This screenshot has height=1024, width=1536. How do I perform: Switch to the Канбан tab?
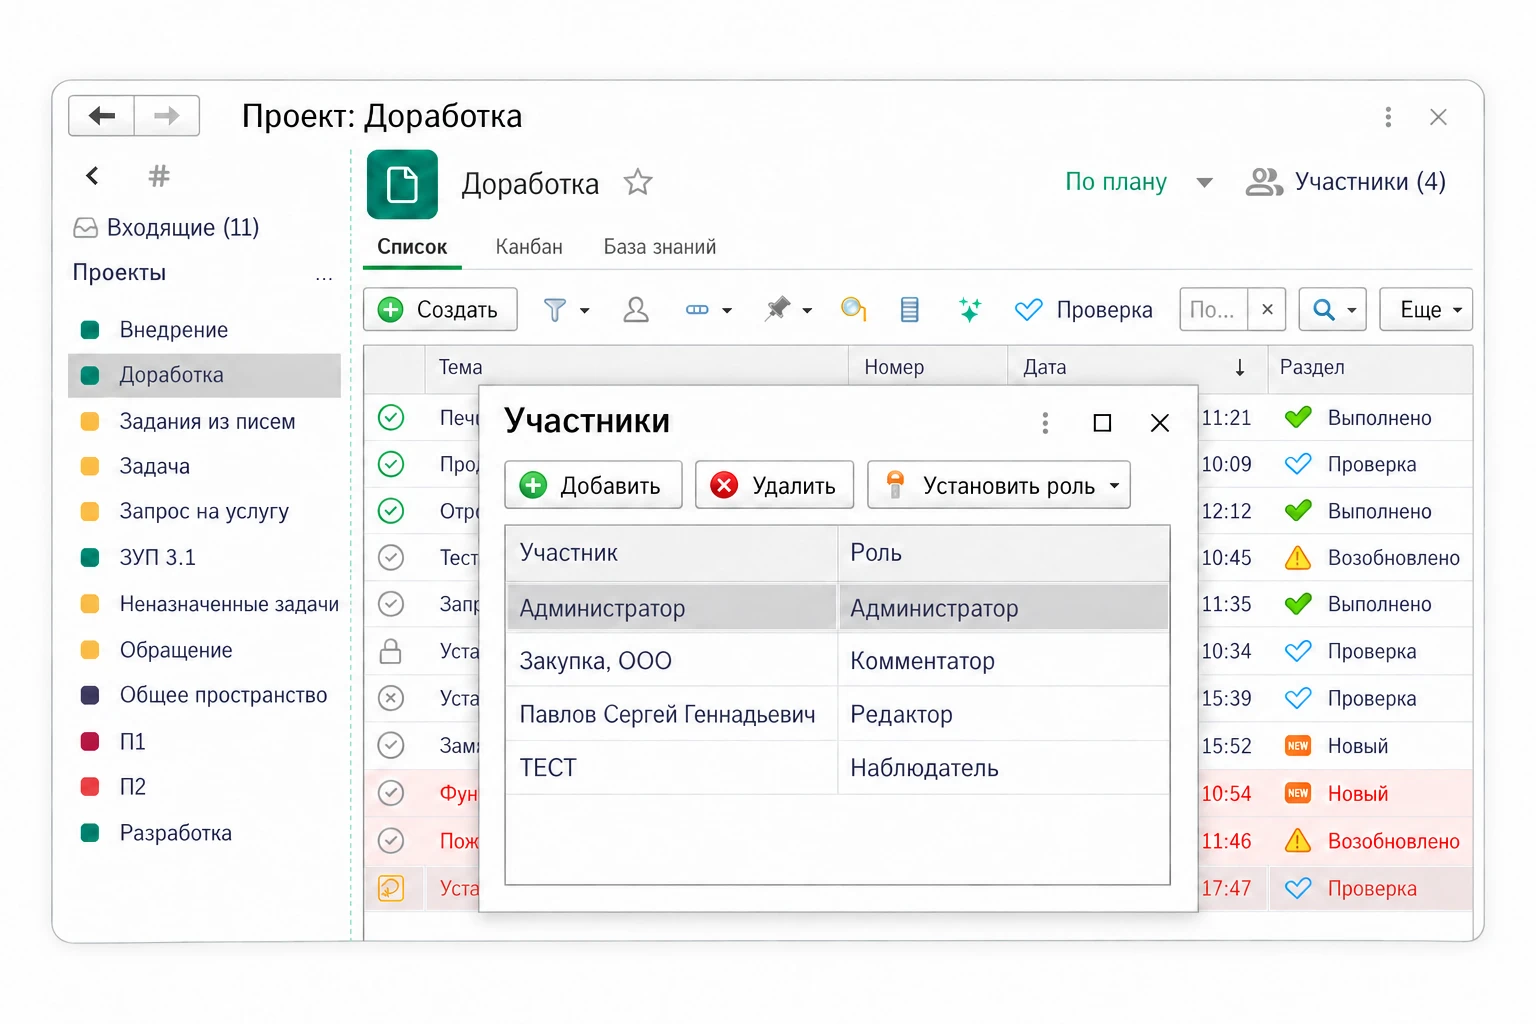pos(529,247)
